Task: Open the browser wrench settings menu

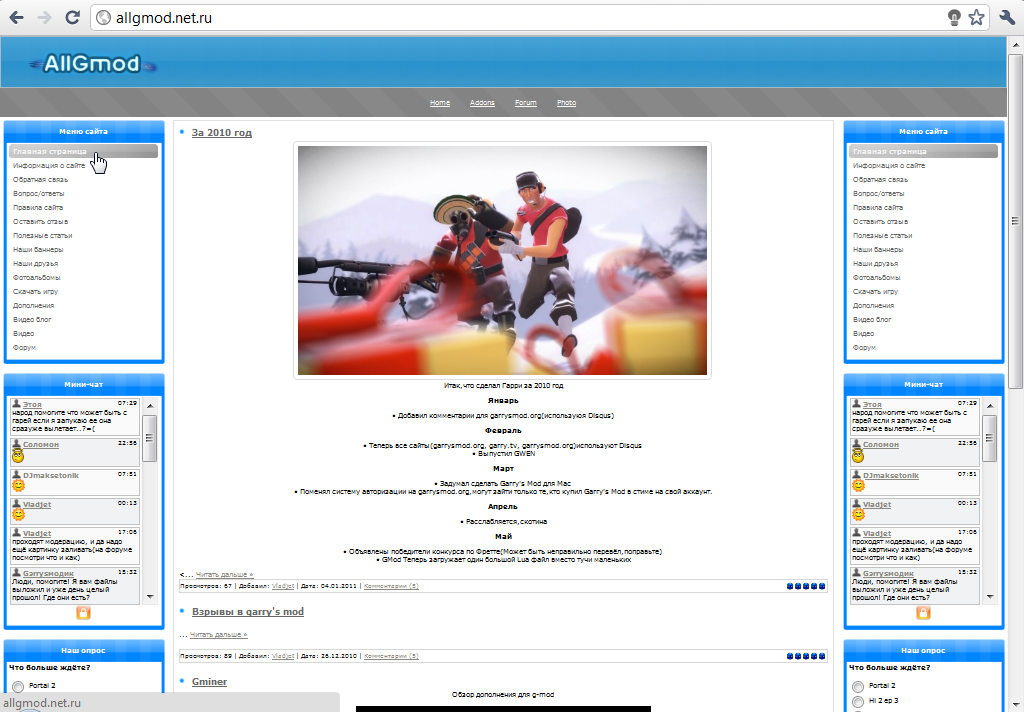Action: [x=1007, y=18]
